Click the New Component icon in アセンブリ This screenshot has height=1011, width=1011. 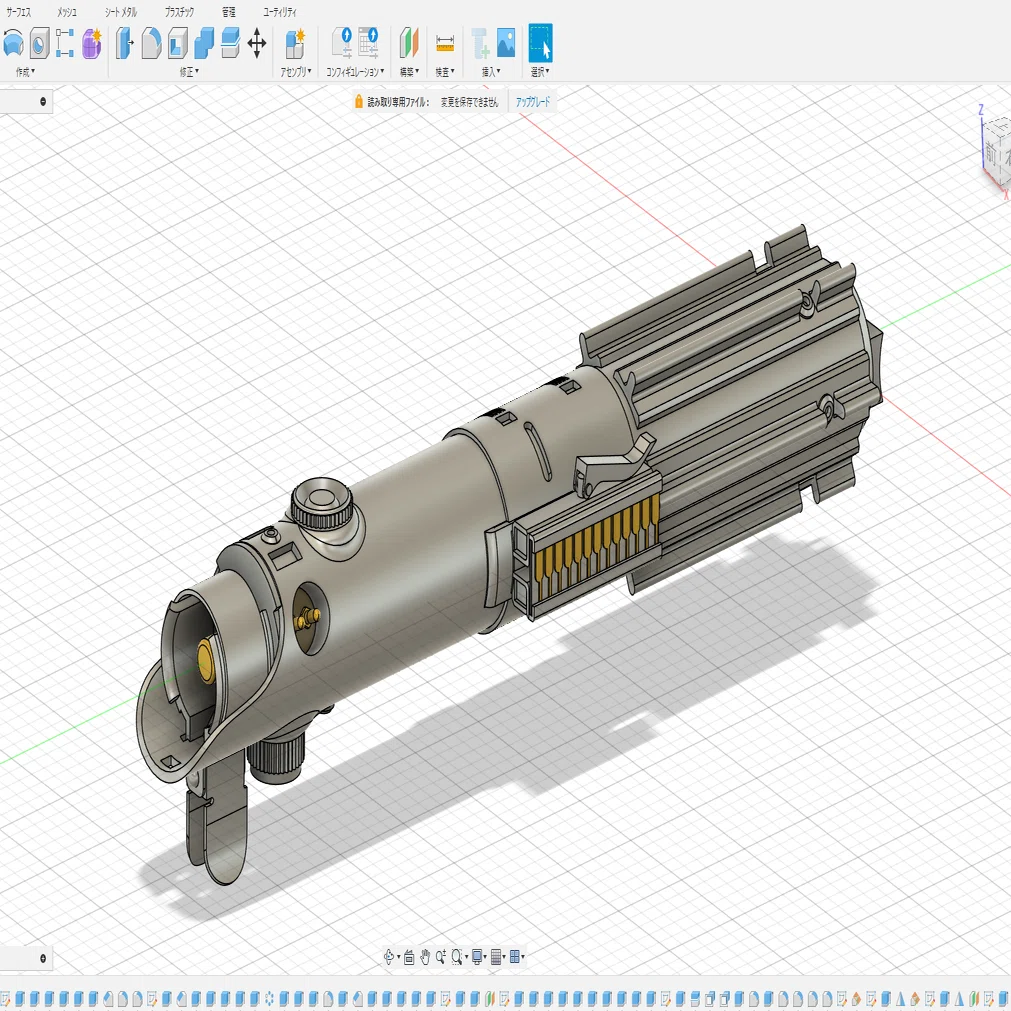click(x=295, y=43)
